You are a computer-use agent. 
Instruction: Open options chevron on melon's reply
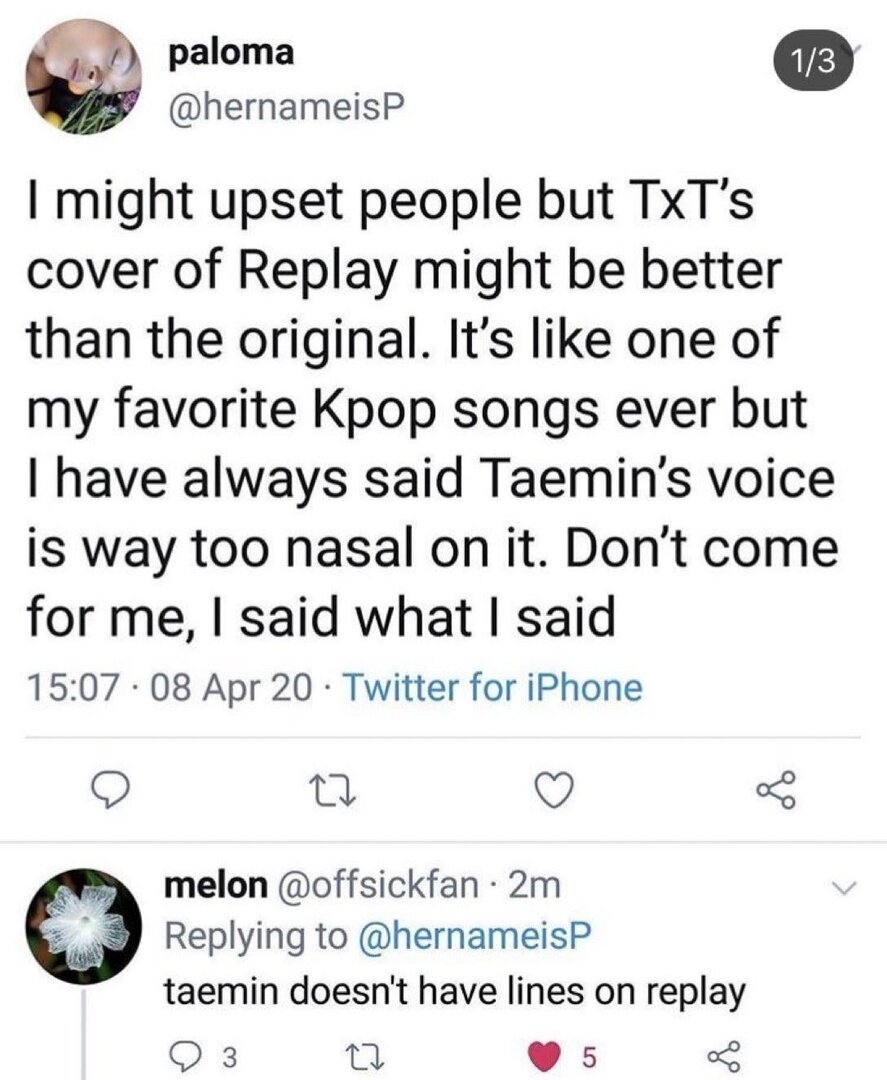click(843, 887)
